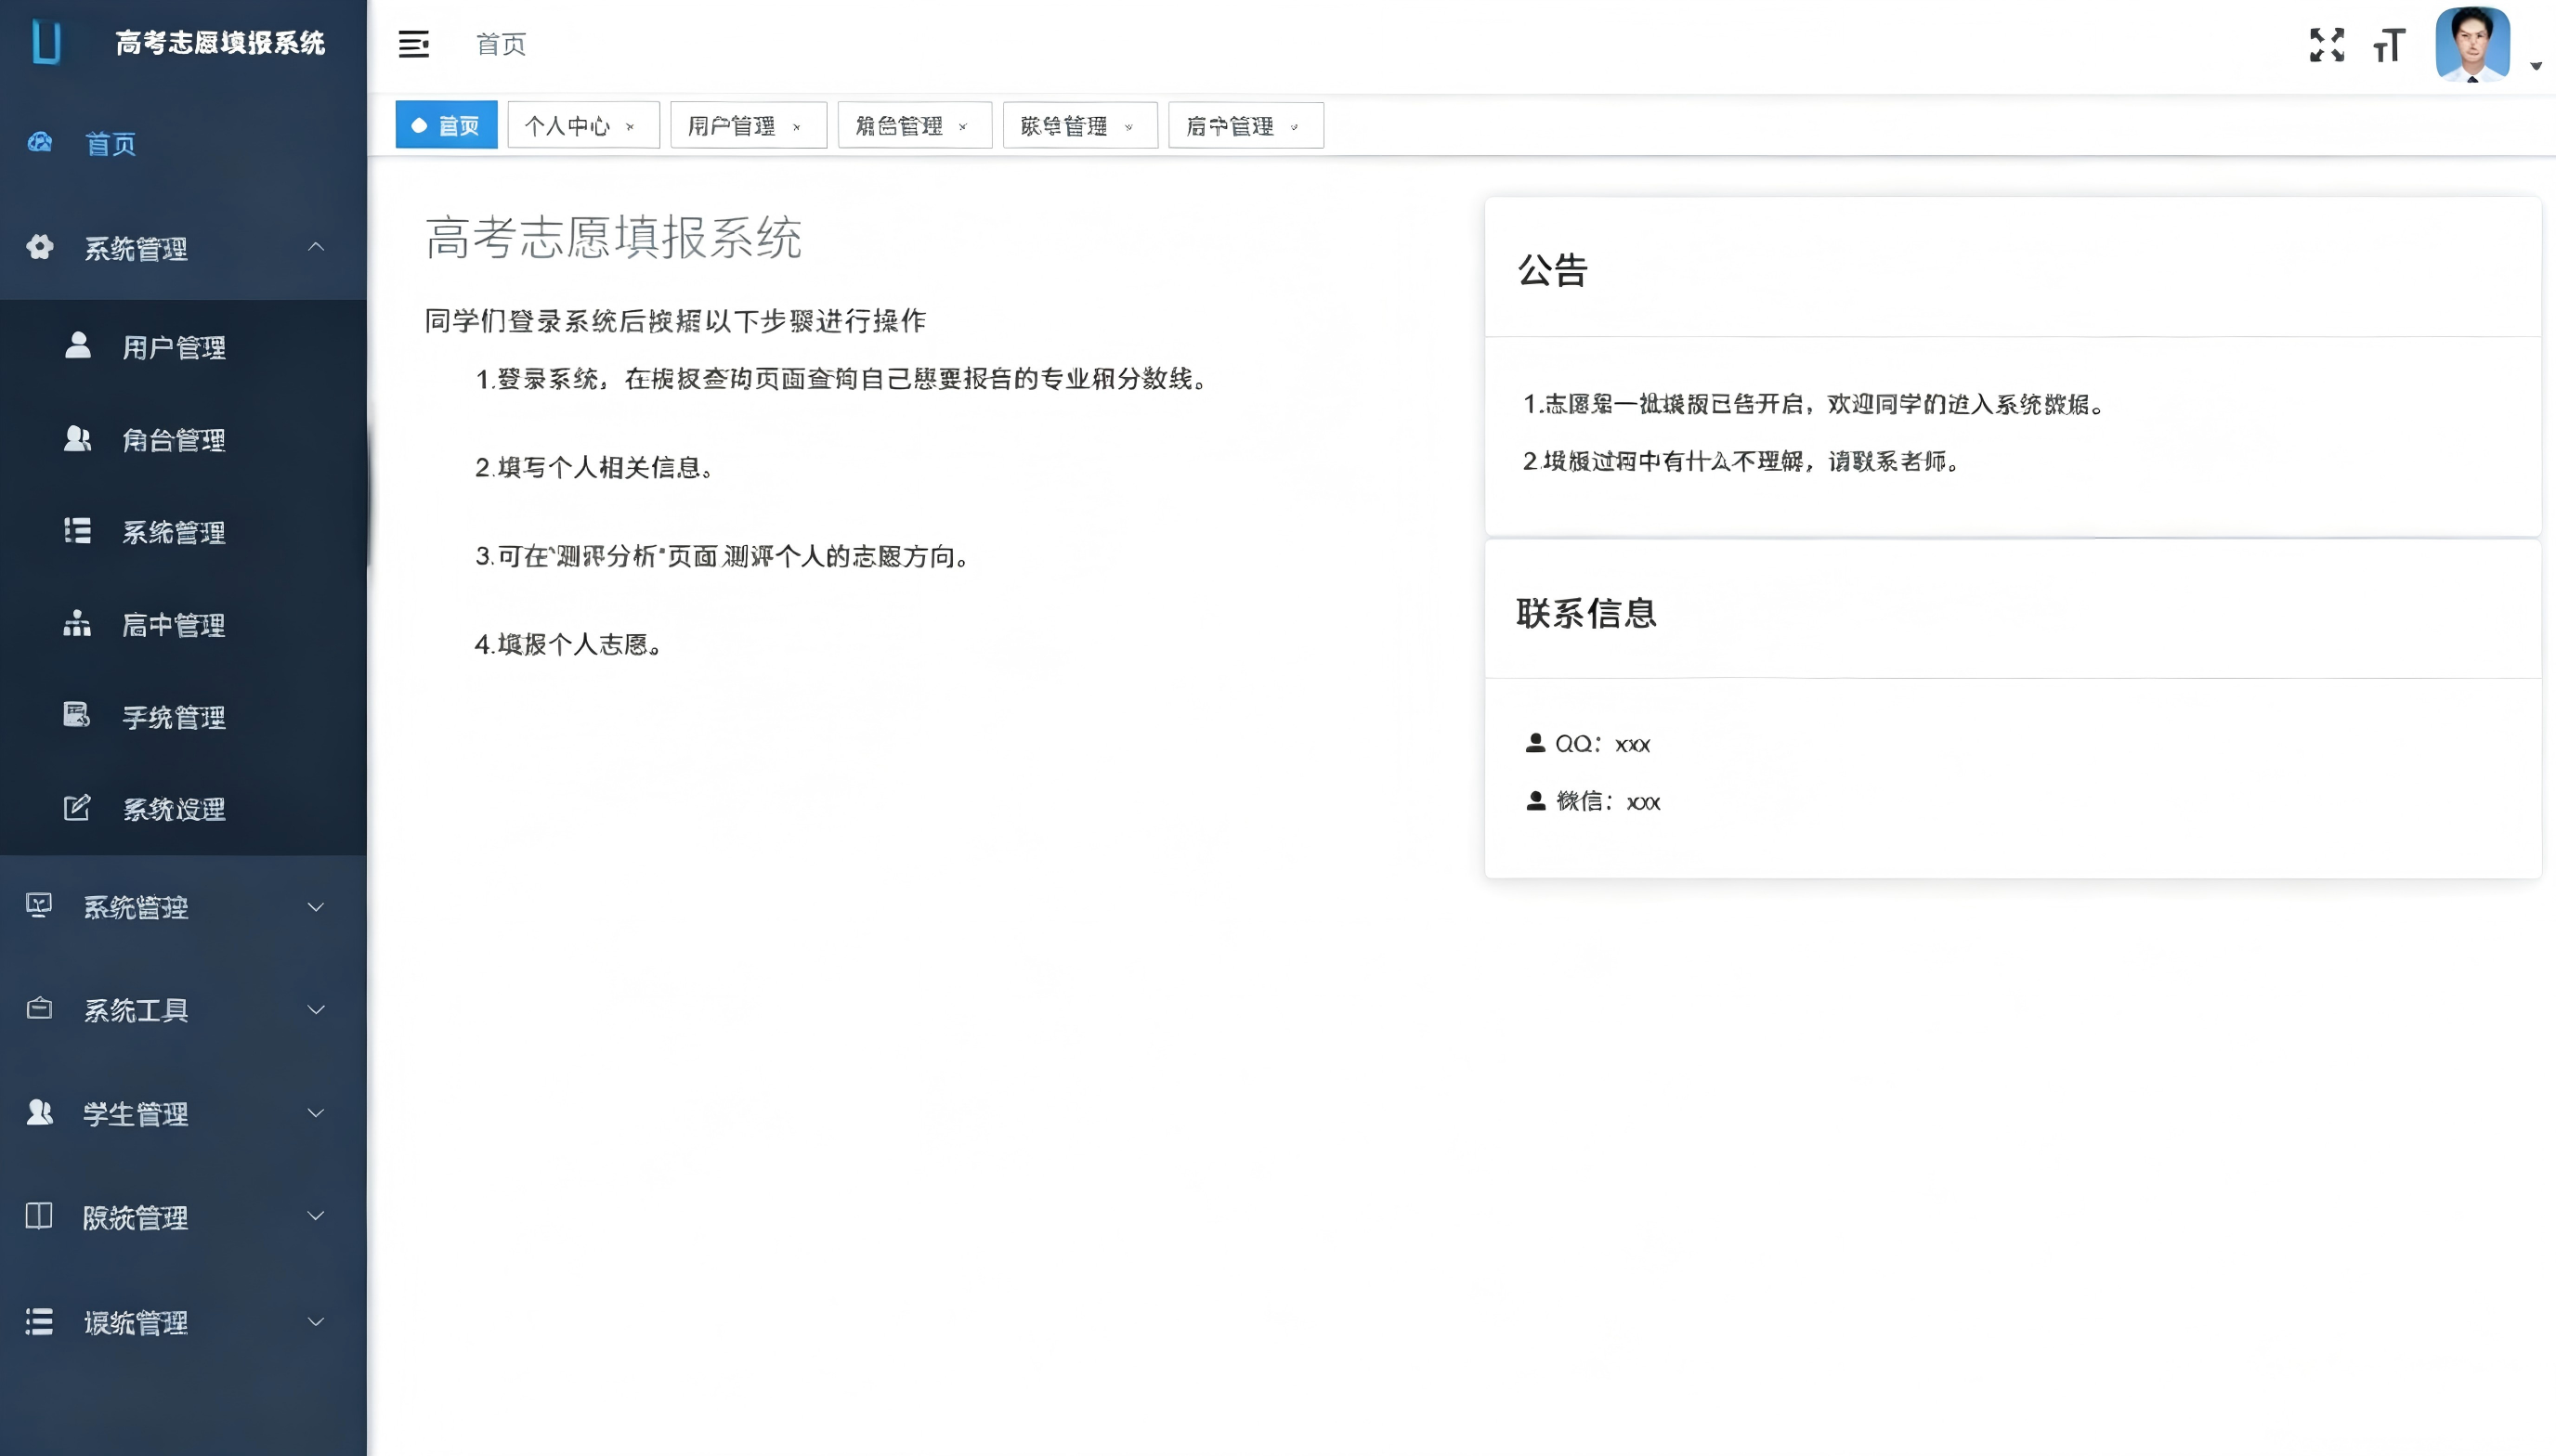Close the 用户管理 tab
This screenshot has height=1456, width=2556.
(x=797, y=127)
